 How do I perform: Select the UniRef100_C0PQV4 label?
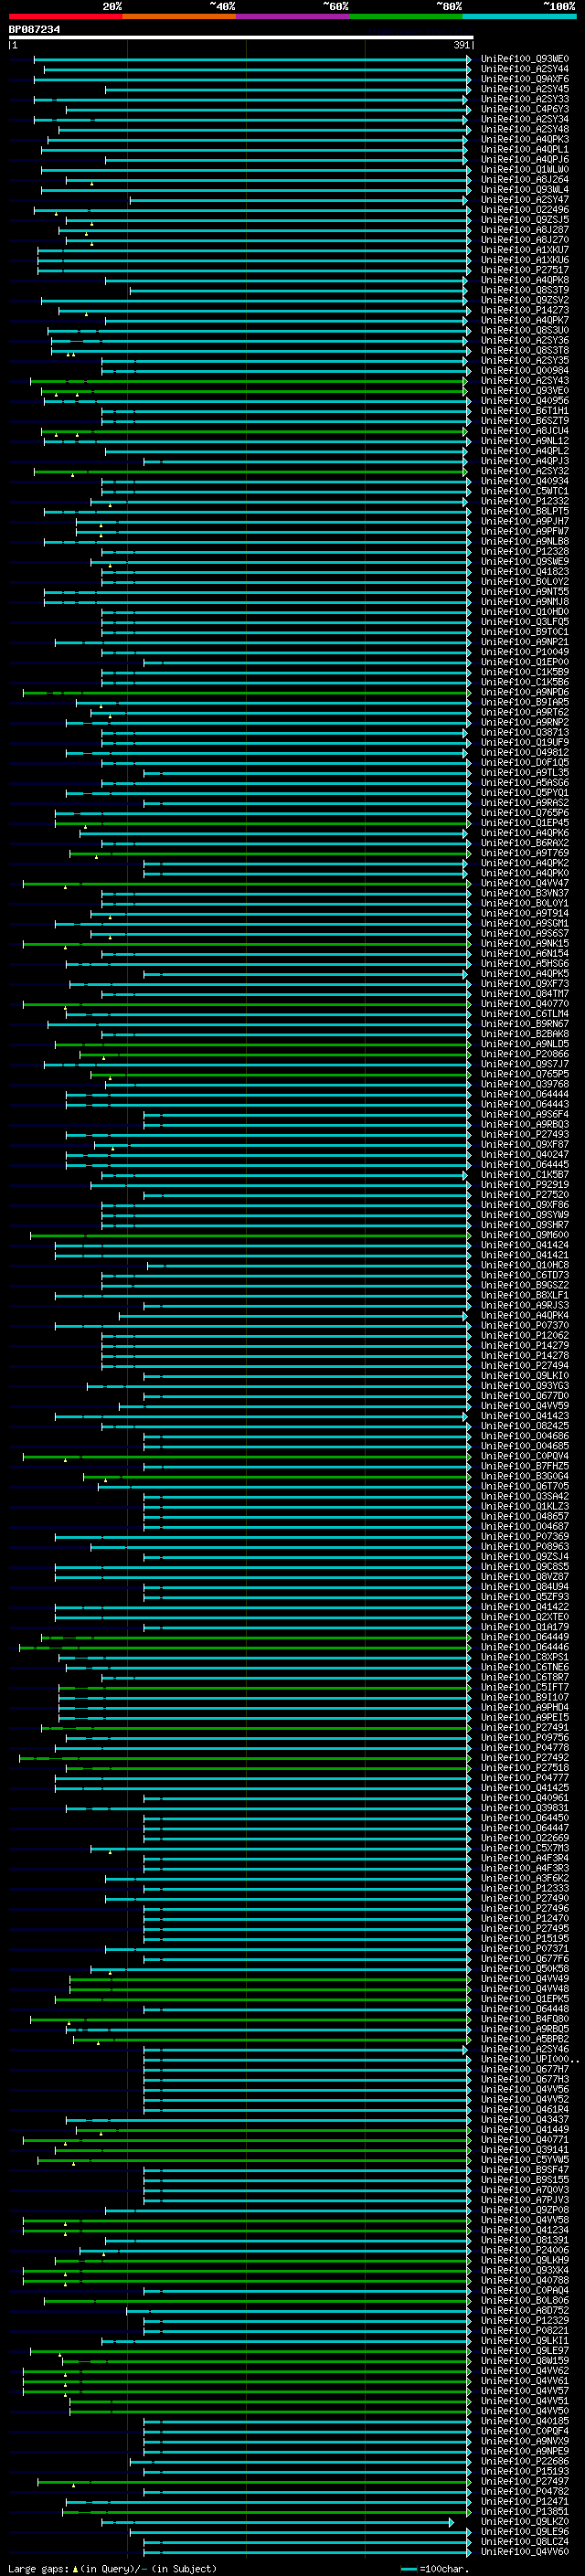[524, 1456]
